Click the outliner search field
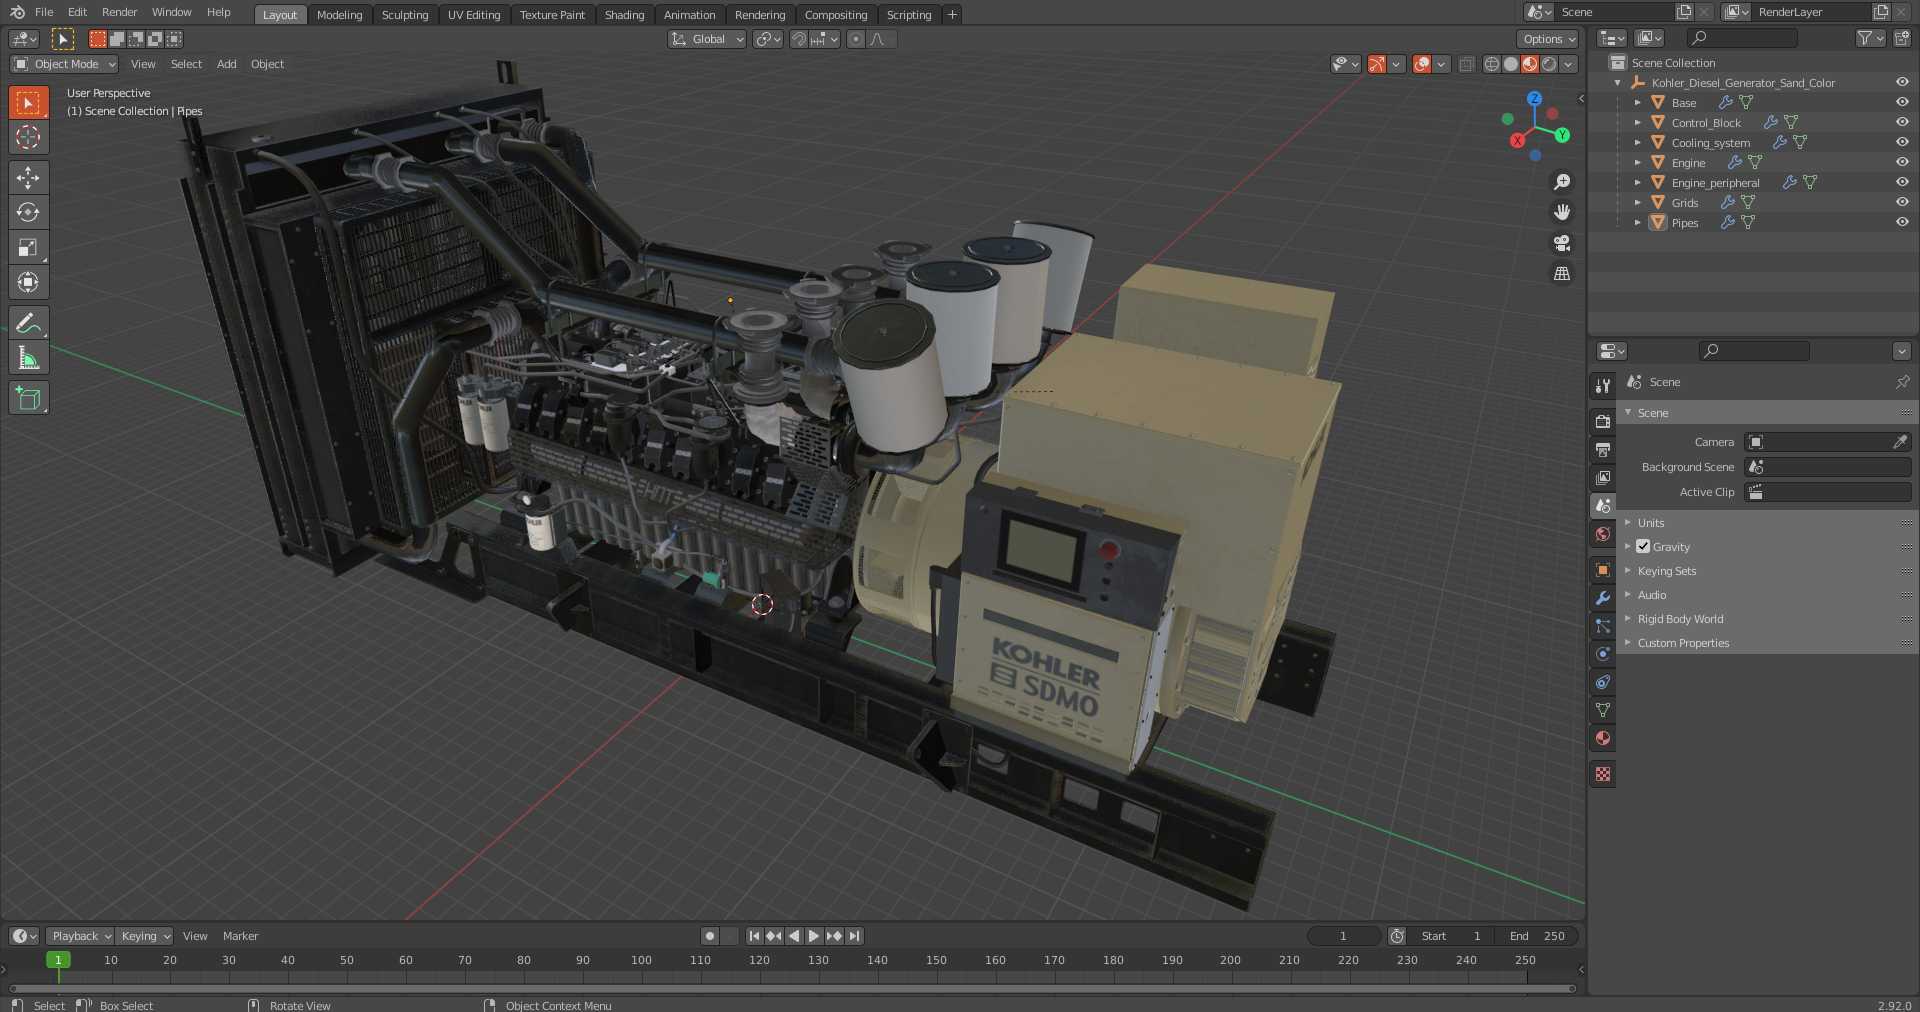The height and width of the screenshot is (1012, 1920). (1741, 38)
